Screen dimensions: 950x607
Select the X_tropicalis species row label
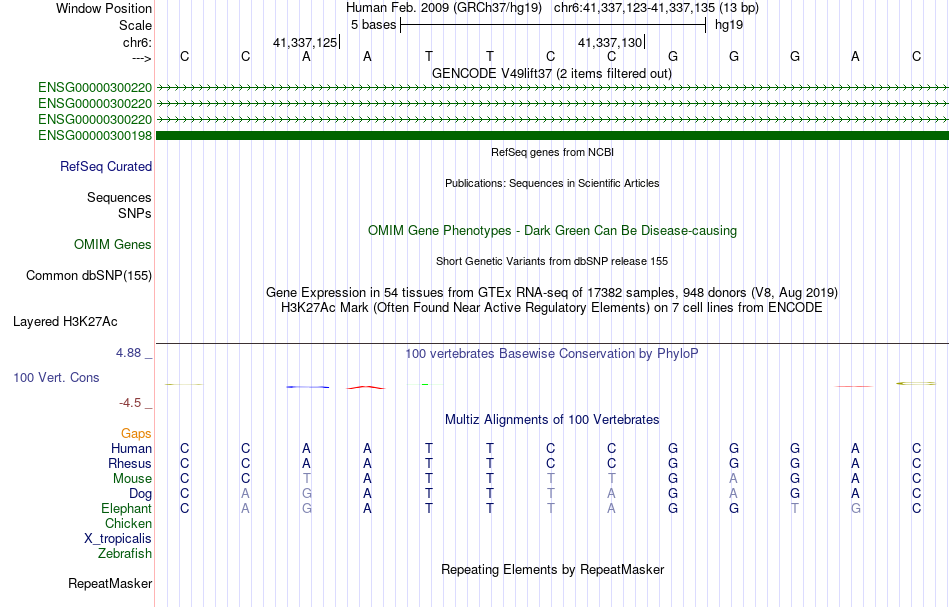pos(118,539)
